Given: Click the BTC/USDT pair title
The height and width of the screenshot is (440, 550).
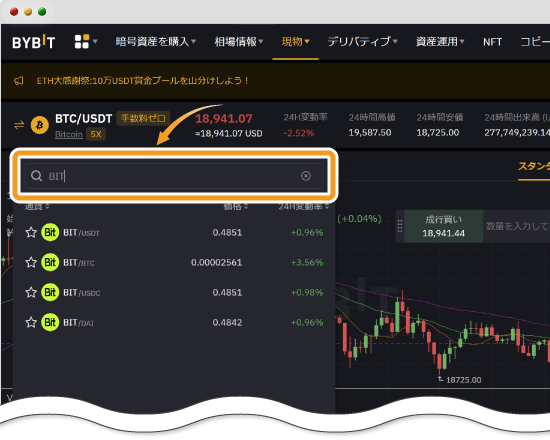Looking at the screenshot, I should pyautogui.click(x=83, y=119).
